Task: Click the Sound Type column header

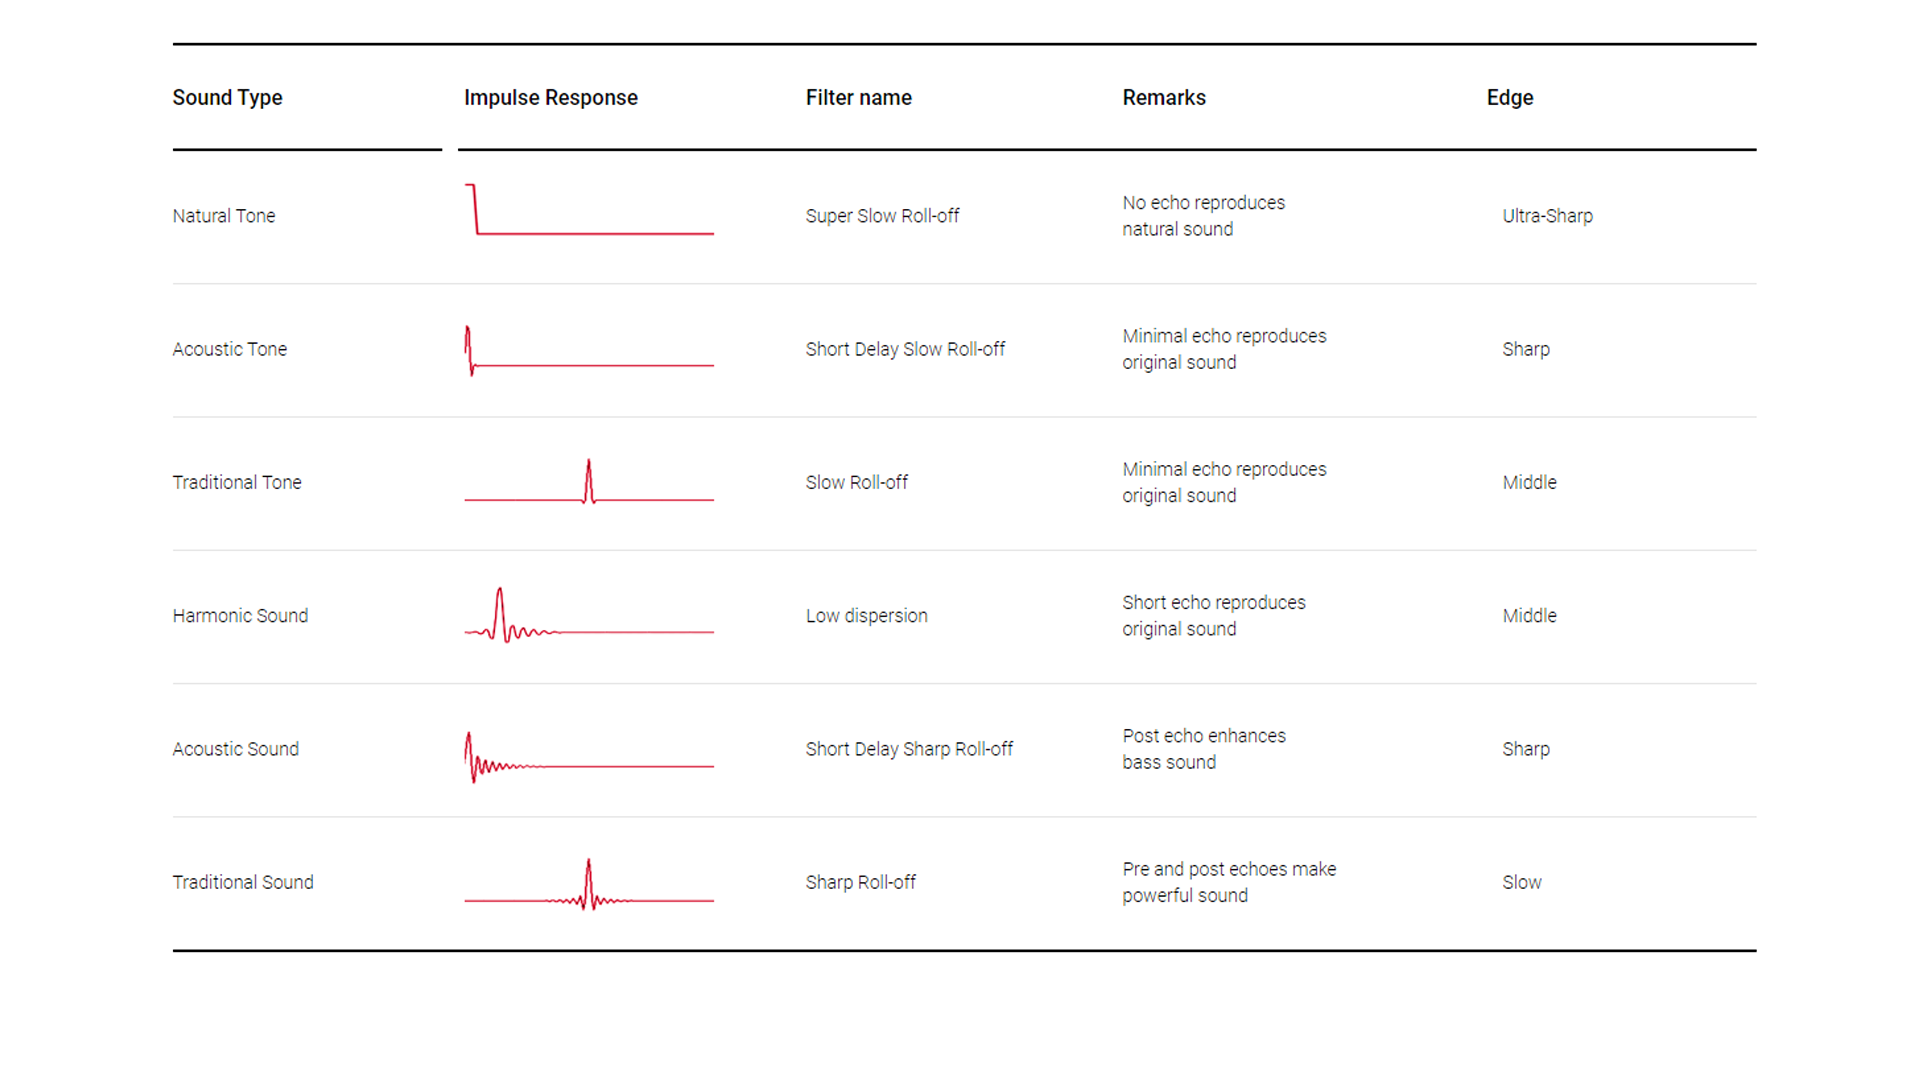Action: coord(227,98)
